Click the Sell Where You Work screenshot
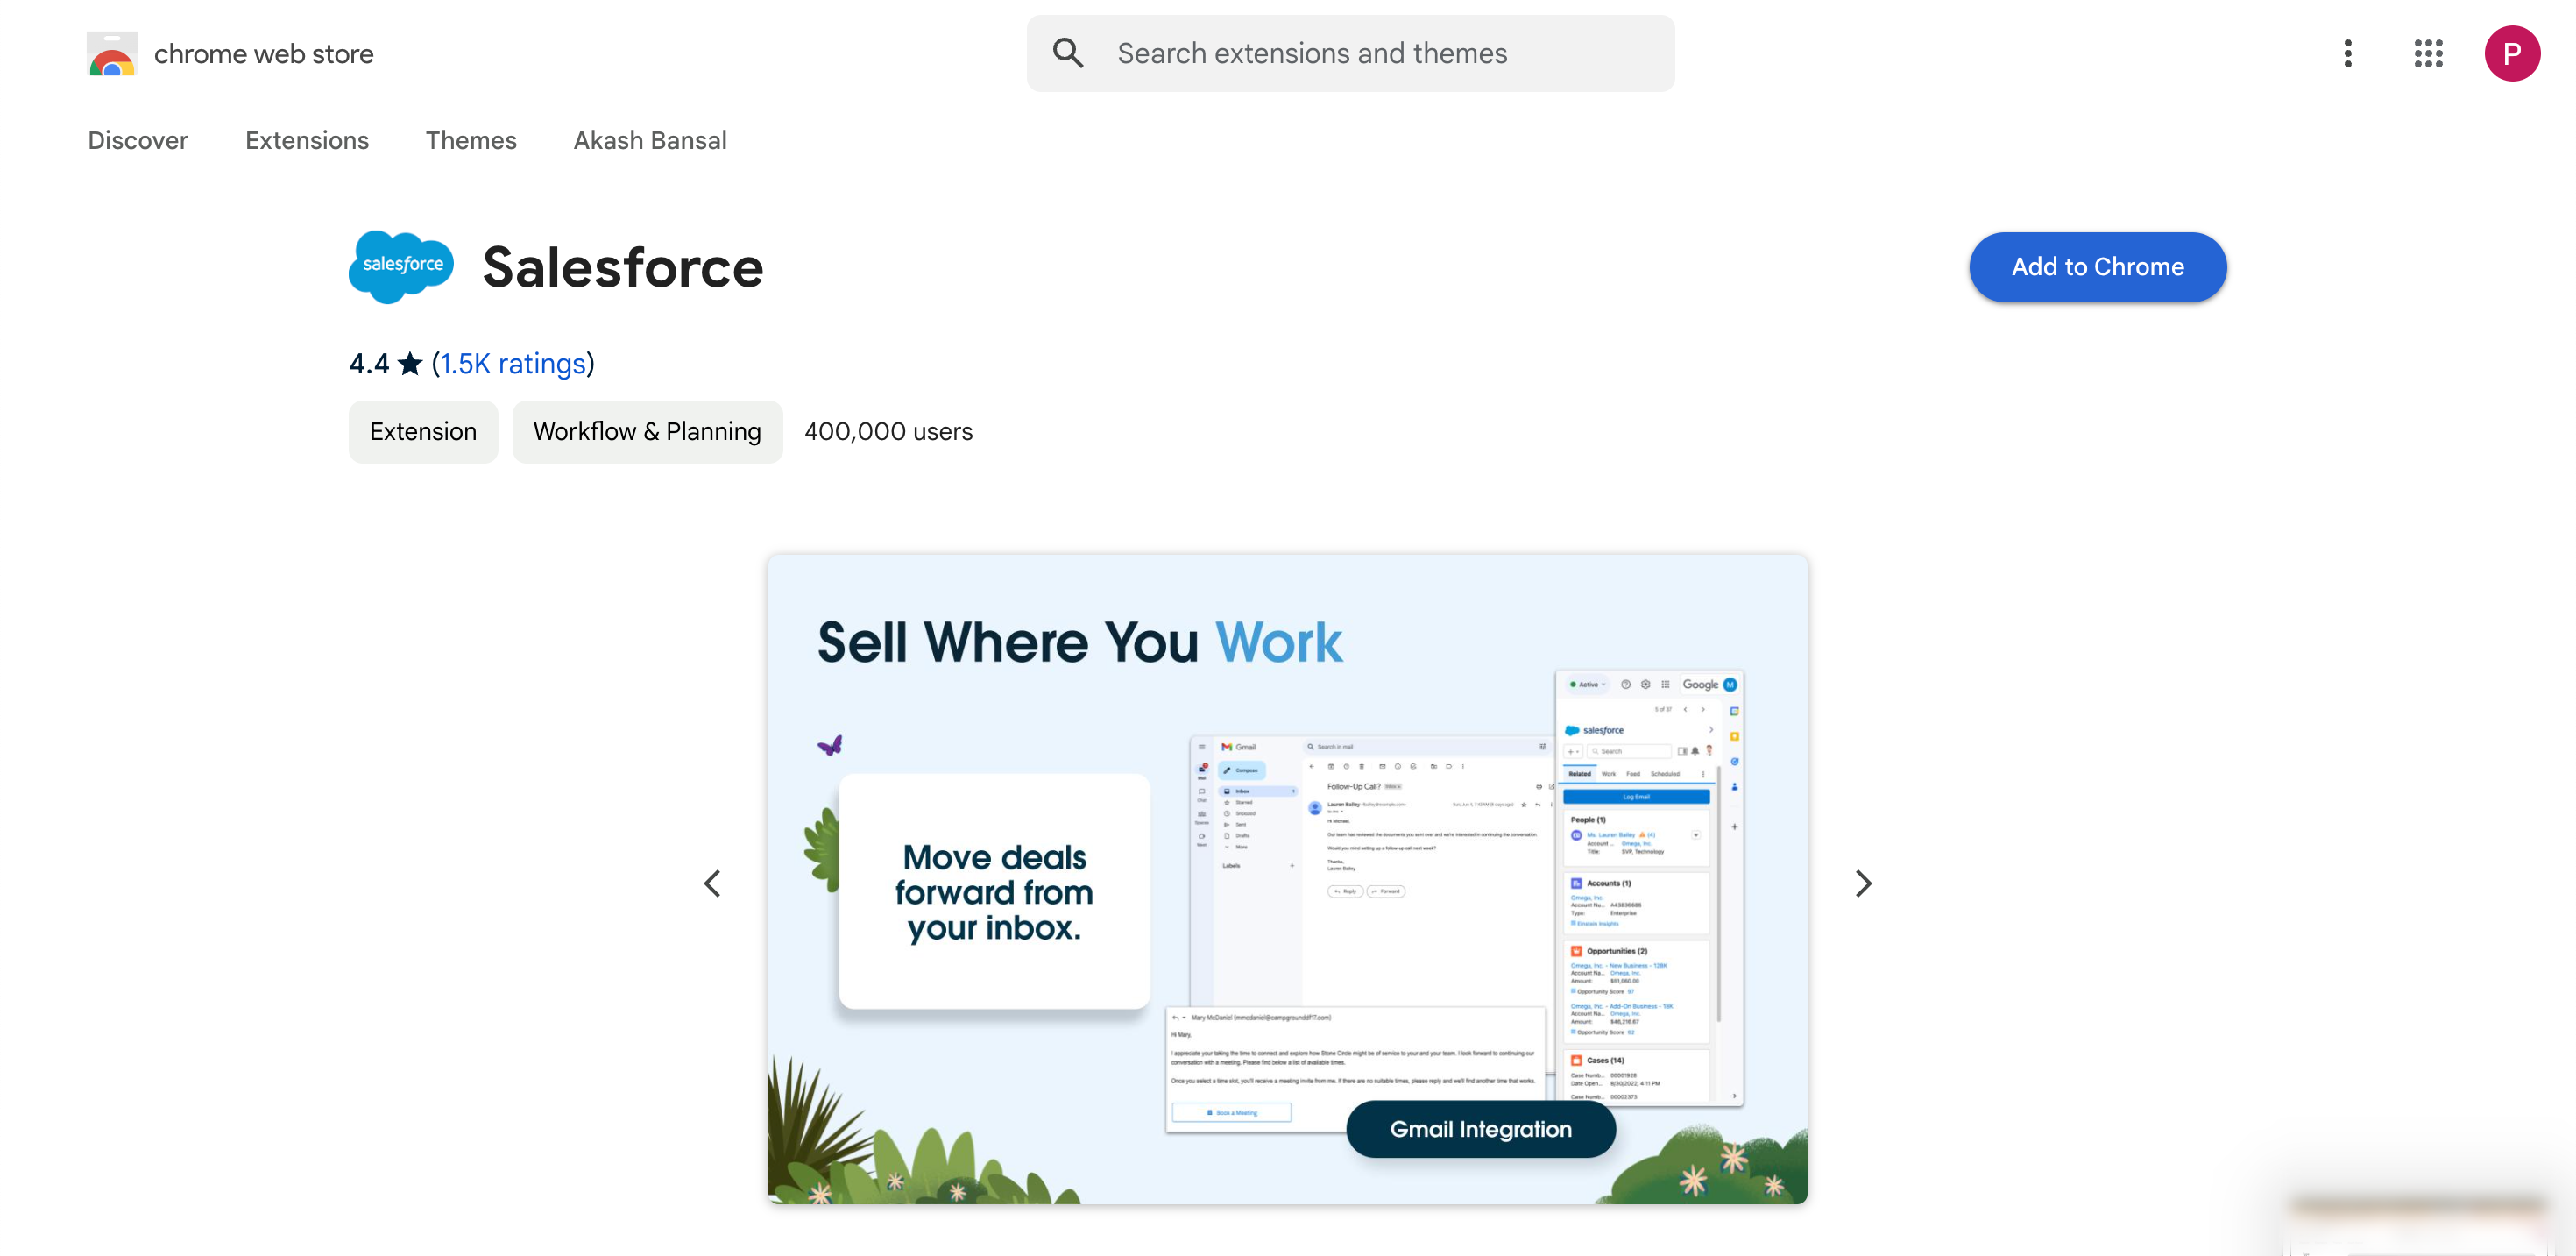This screenshot has height=1256, width=2576. click(x=1287, y=879)
